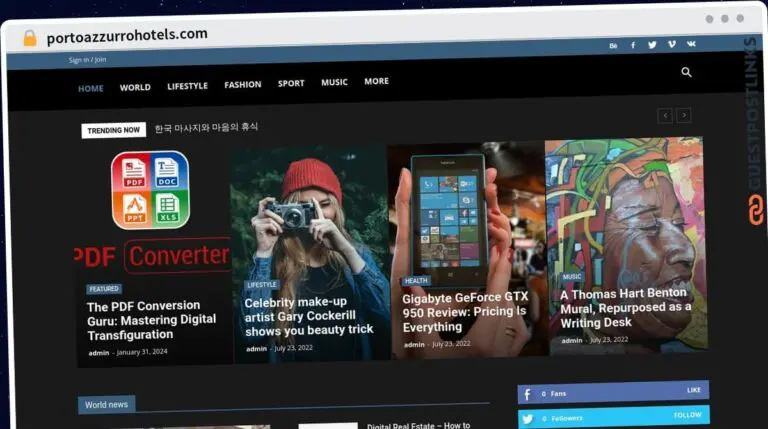Switch to the World news tab
Screen dimensions: 768x429
point(106,405)
